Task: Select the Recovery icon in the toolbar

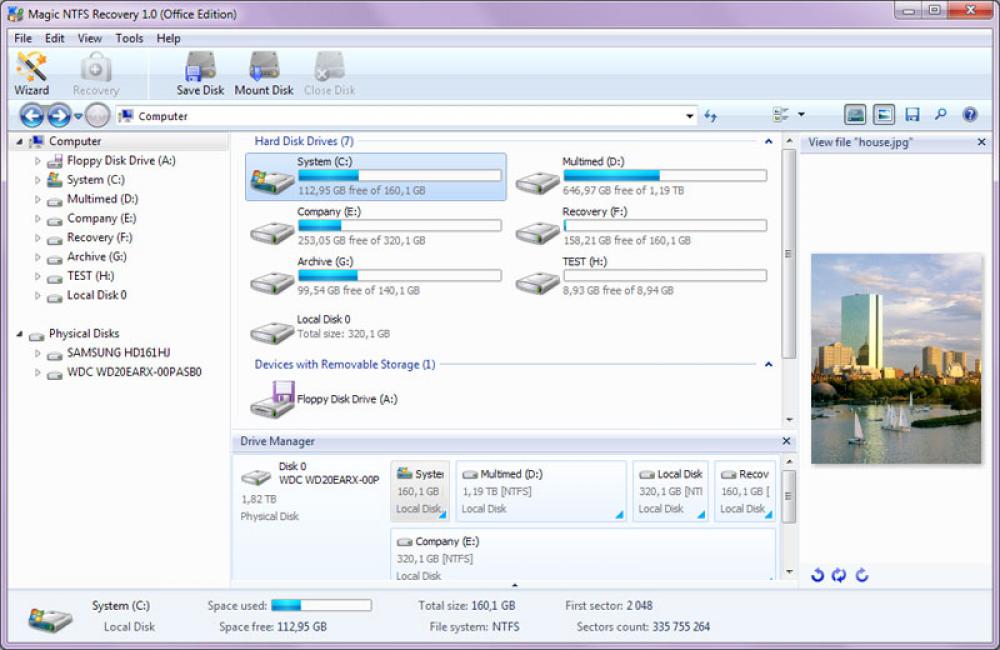Action: click(95, 72)
